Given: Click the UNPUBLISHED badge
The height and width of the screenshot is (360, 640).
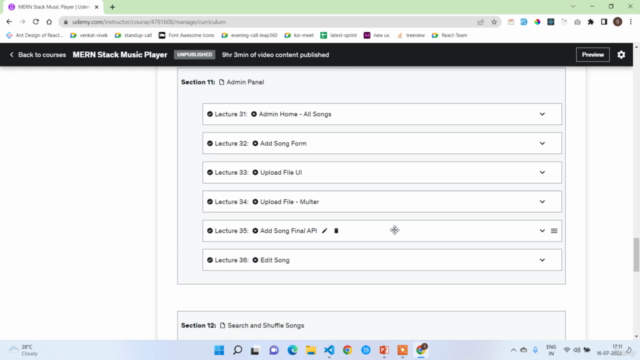Looking at the screenshot, I should pyautogui.click(x=195, y=55).
